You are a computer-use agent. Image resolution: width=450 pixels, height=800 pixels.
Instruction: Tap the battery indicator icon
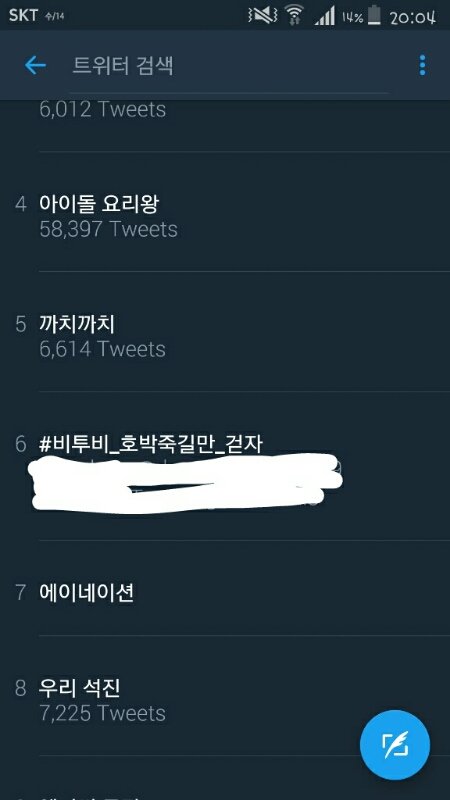(x=374, y=15)
